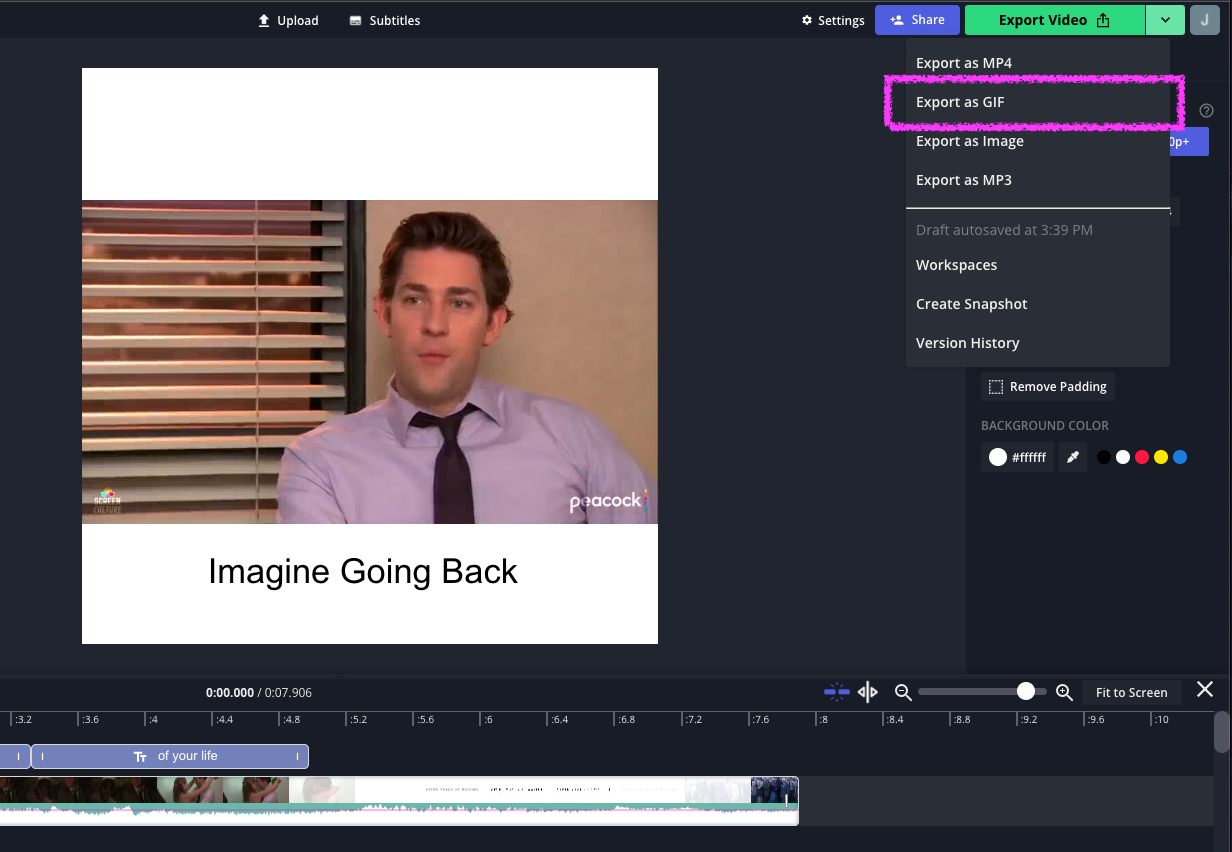Viewport: 1232px width, 852px height.
Task: Choose Export as MP3 from menu
Action: [x=964, y=180]
